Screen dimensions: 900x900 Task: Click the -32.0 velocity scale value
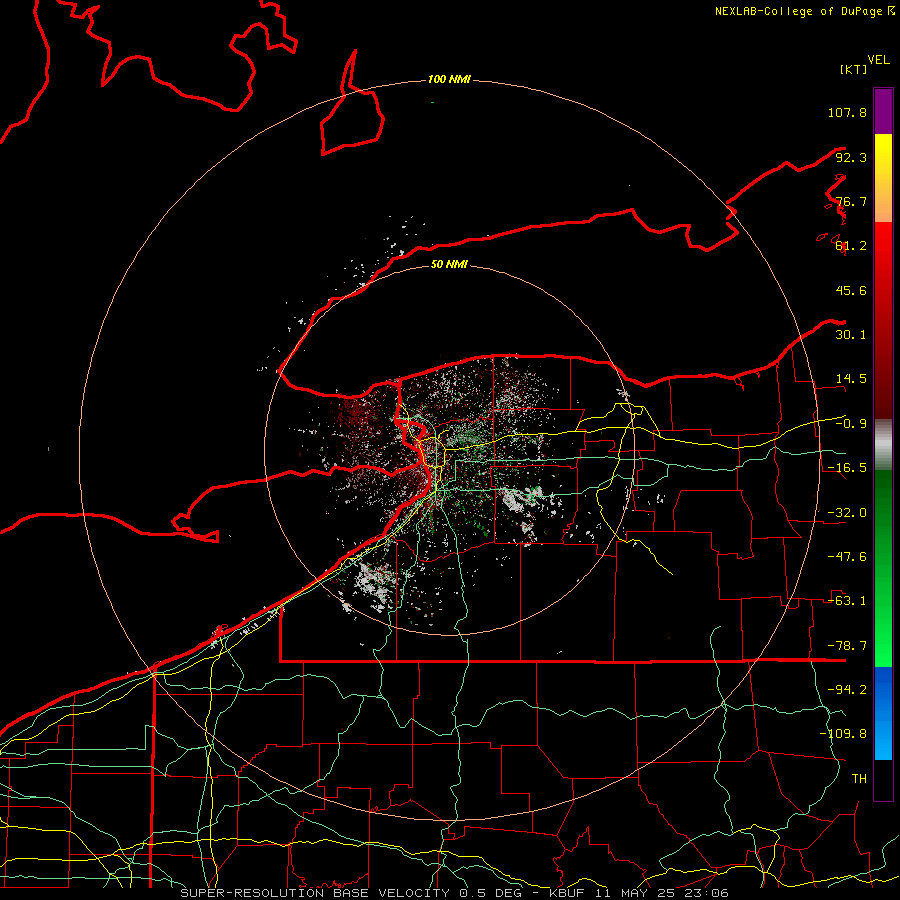(x=847, y=513)
